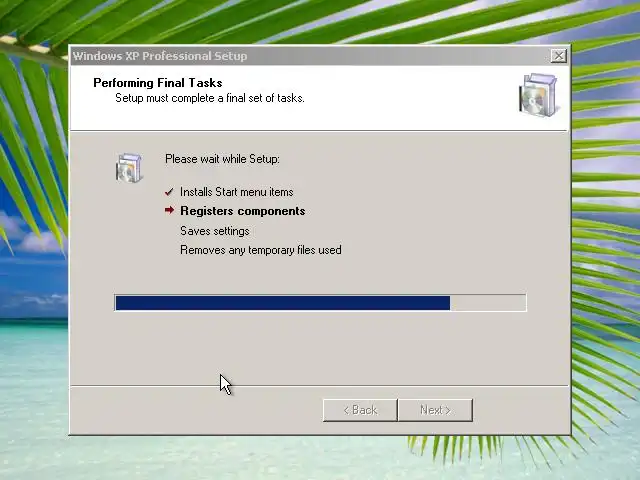Click the 'Saves settings' step text
The image size is (640, 480).
pos(215,231)
